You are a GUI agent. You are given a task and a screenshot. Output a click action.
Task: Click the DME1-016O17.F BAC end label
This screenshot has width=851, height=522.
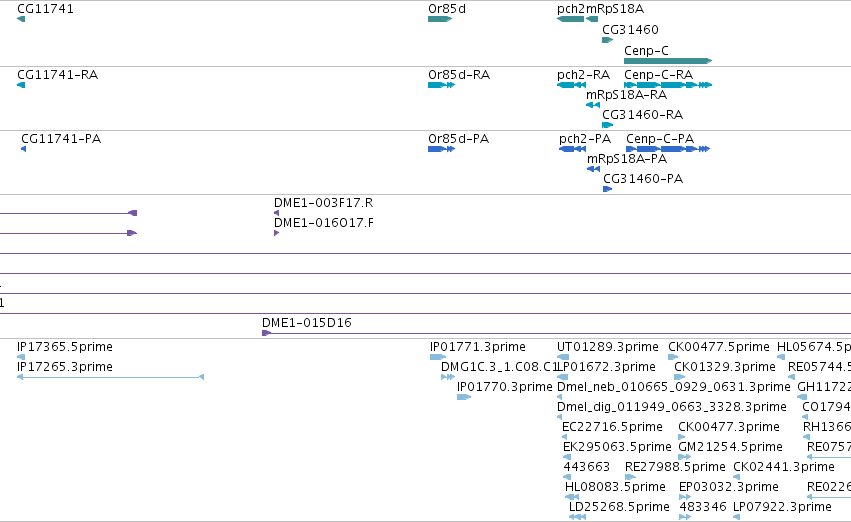click(323, 223)
